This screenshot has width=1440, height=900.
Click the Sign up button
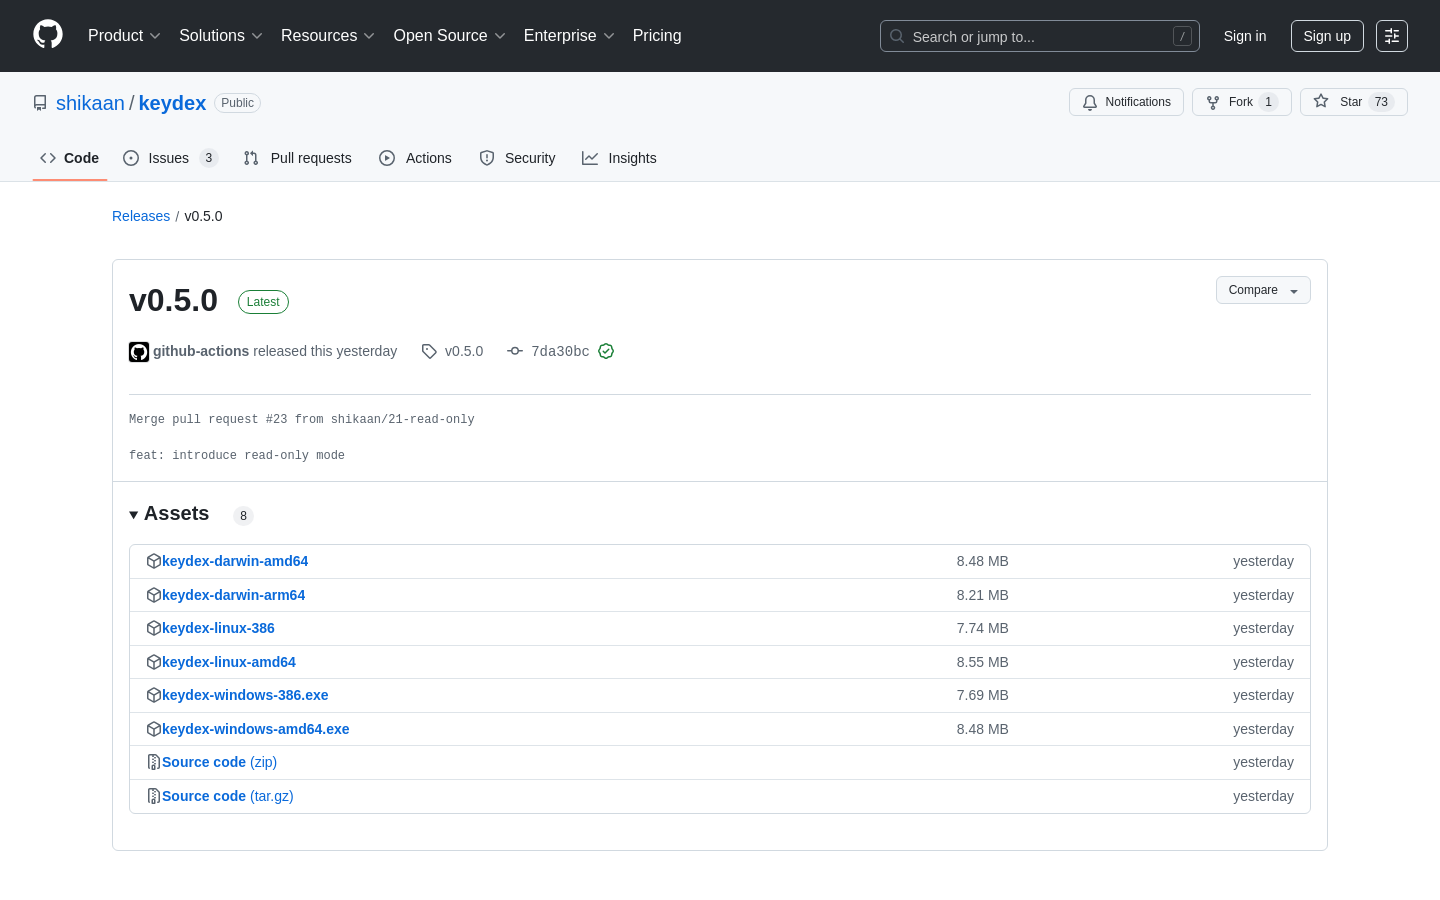1327,36
